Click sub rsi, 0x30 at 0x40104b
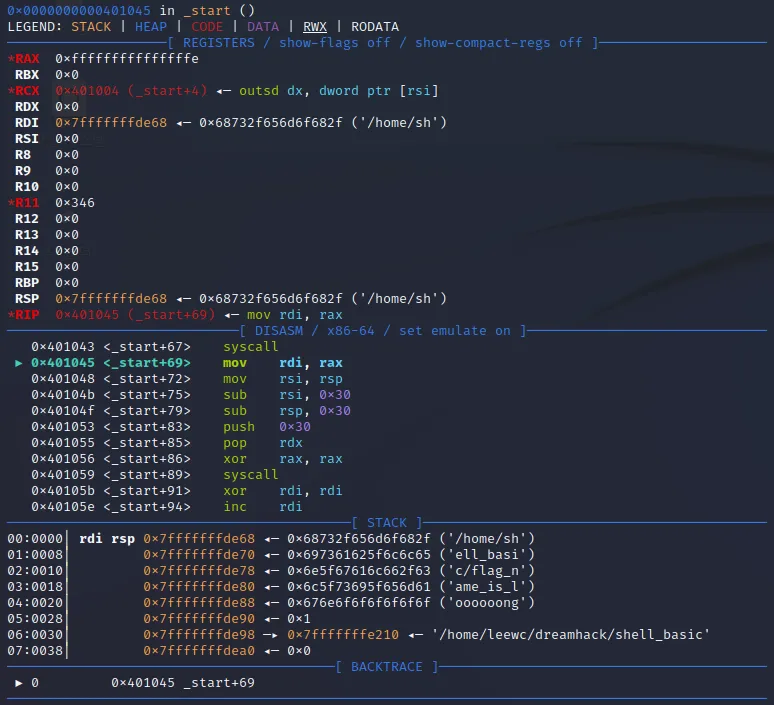Viewport: 774px width, 705px height. pyautogui.click(x=191, y=394)
